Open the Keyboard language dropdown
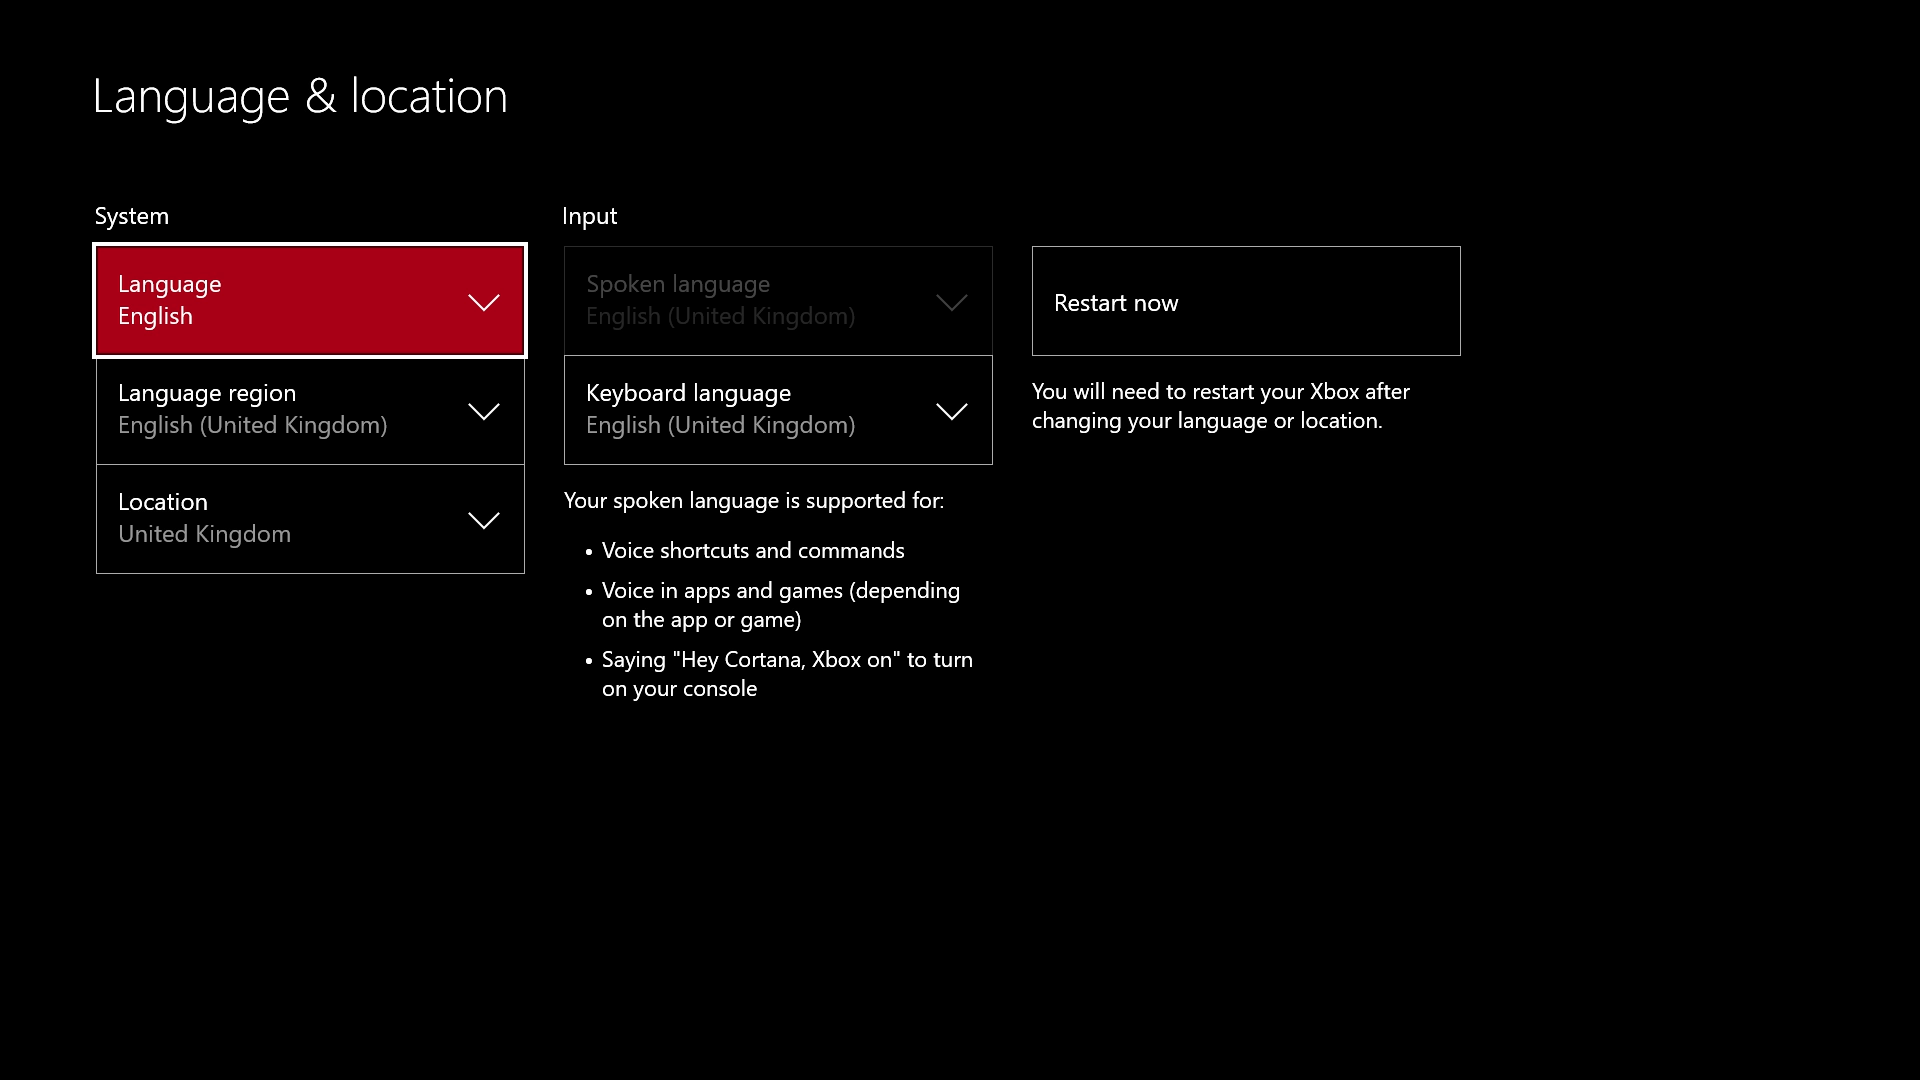Screen dimensions: 1920x1080 tap(777, 410)
